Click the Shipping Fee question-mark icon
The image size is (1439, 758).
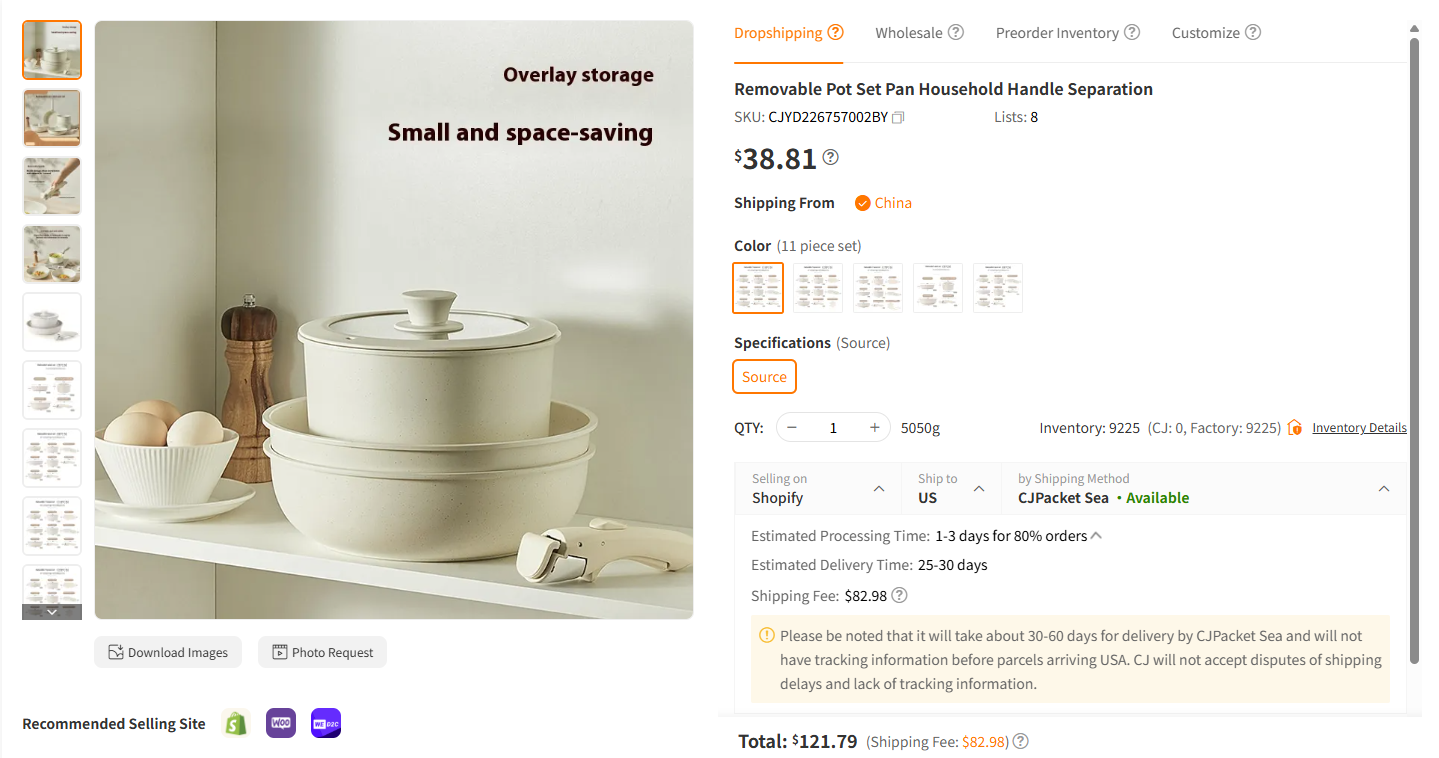(898, 595)
